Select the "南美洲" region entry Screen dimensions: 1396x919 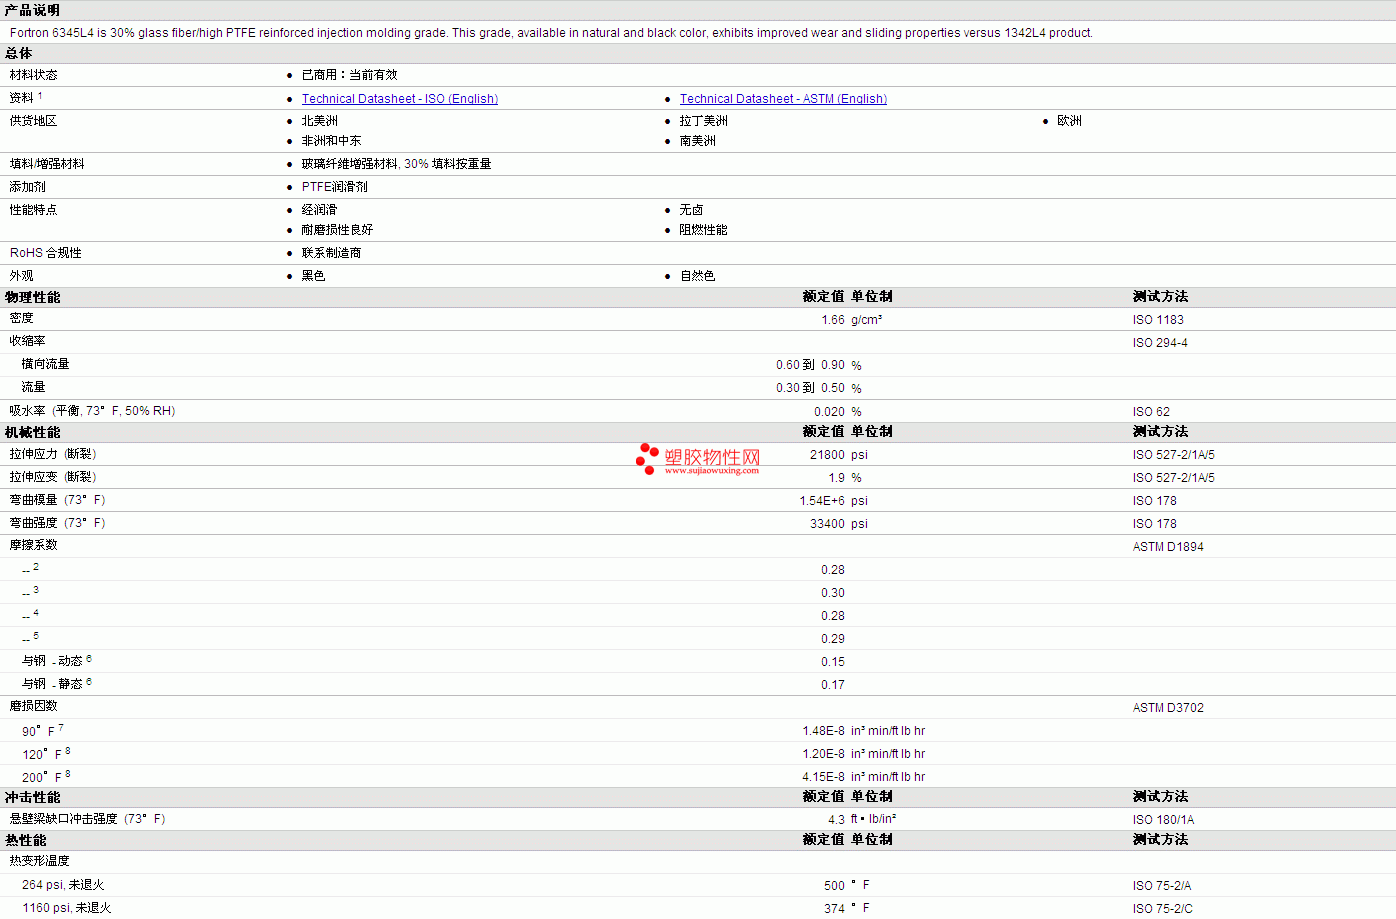[x=698, y=141]
